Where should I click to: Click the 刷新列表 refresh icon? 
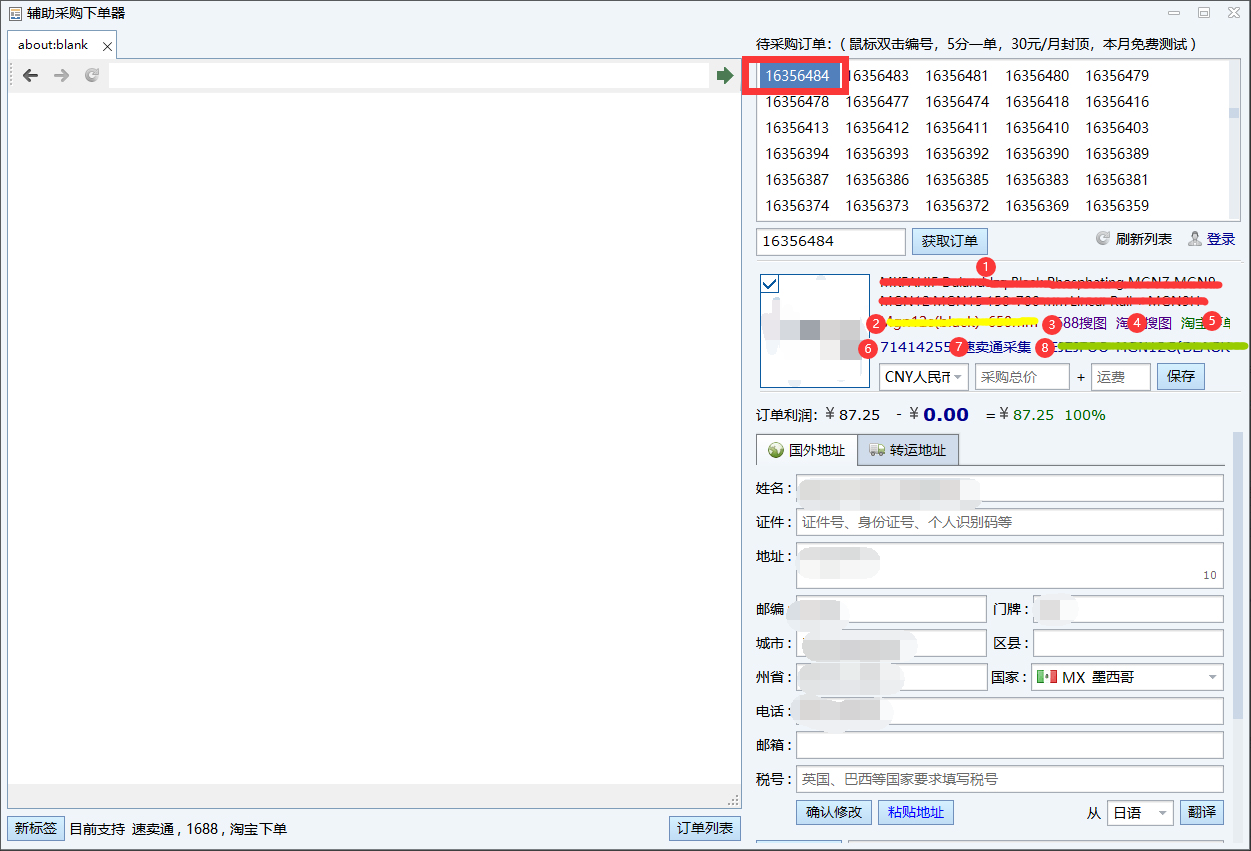1103,239
